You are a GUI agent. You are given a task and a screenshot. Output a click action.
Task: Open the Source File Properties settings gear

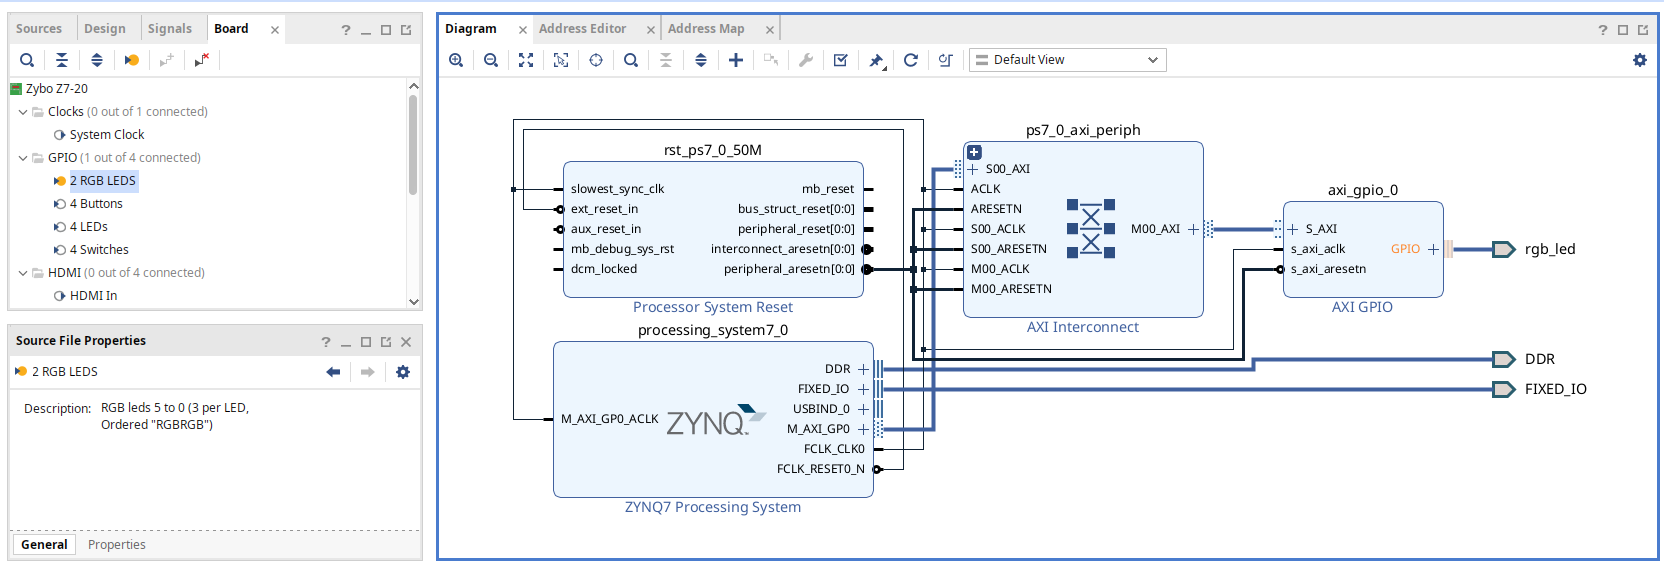(x=403, y=372)
